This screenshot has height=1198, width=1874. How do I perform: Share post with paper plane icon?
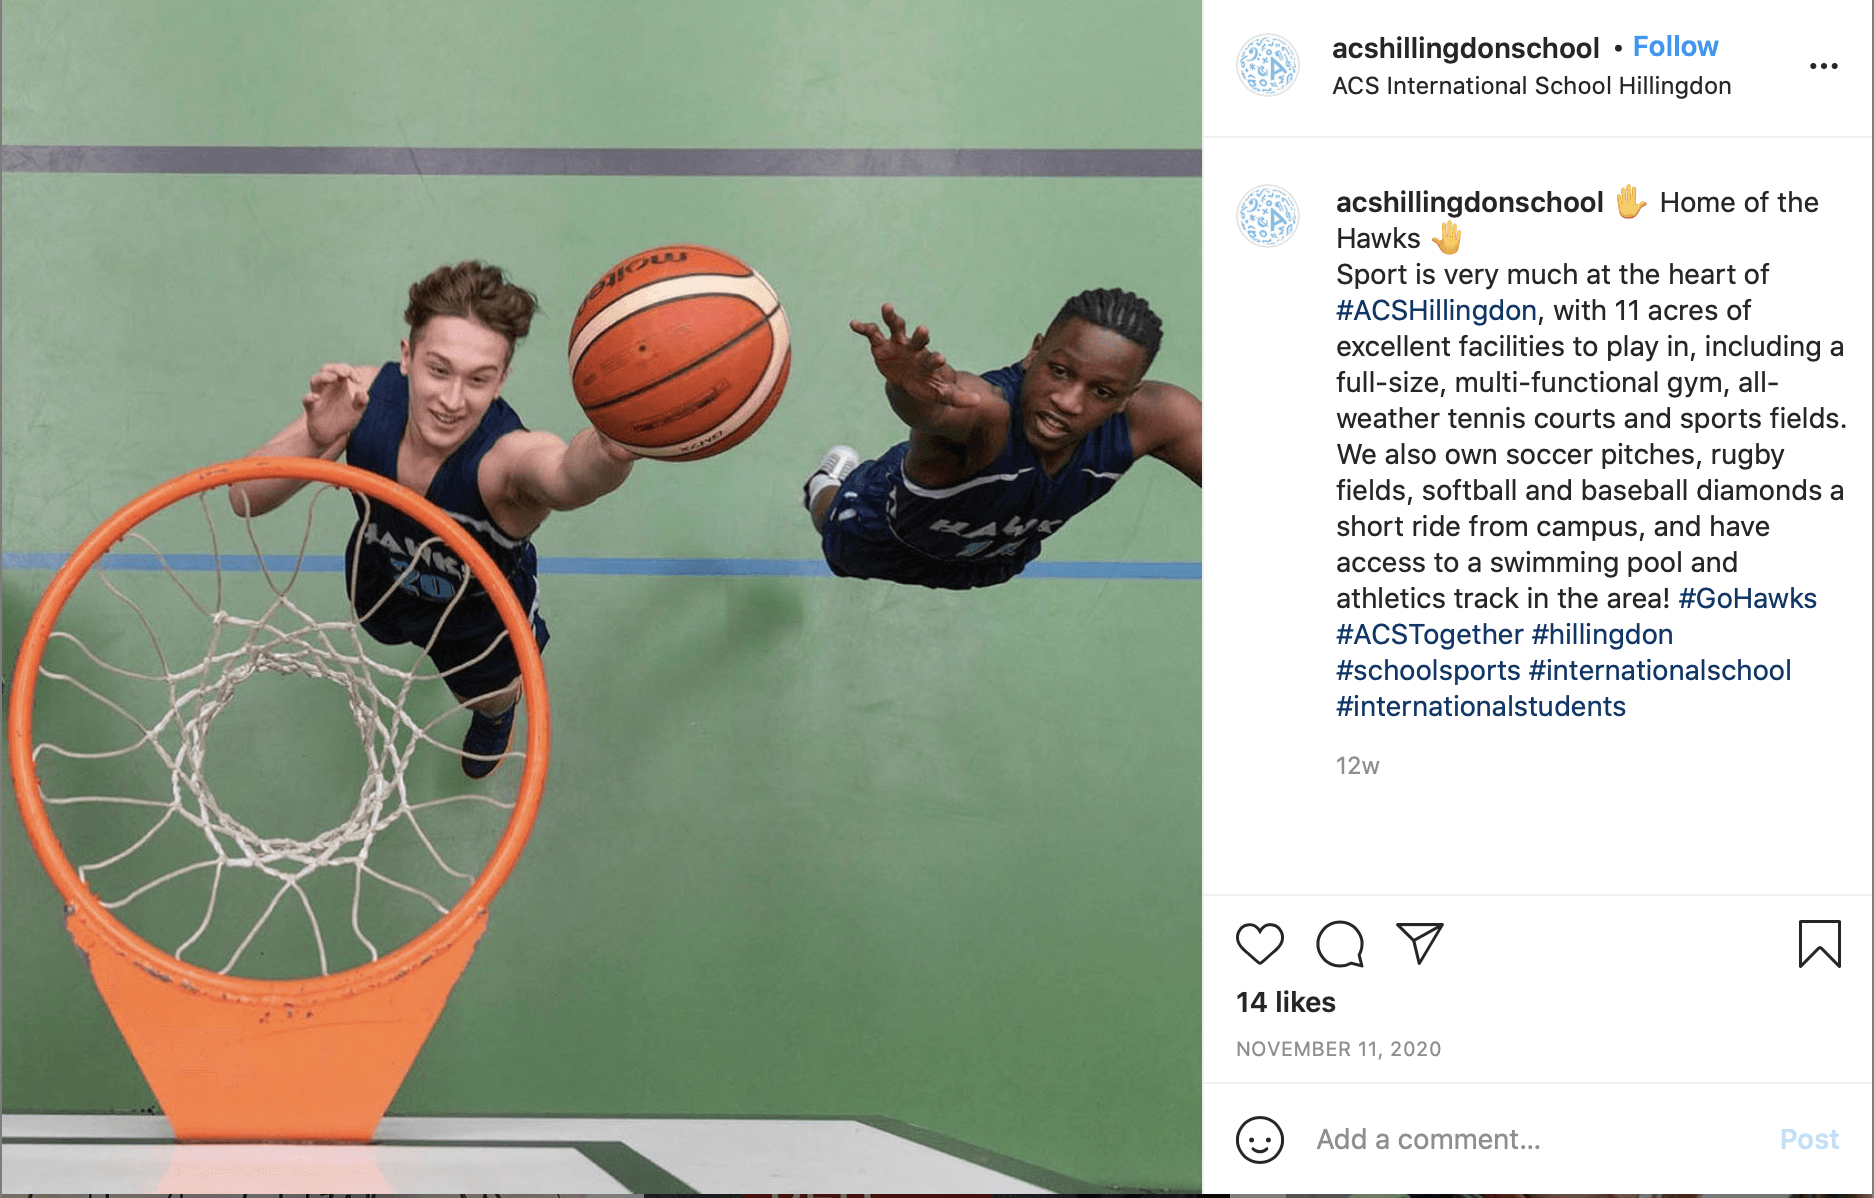(1420, 943)
